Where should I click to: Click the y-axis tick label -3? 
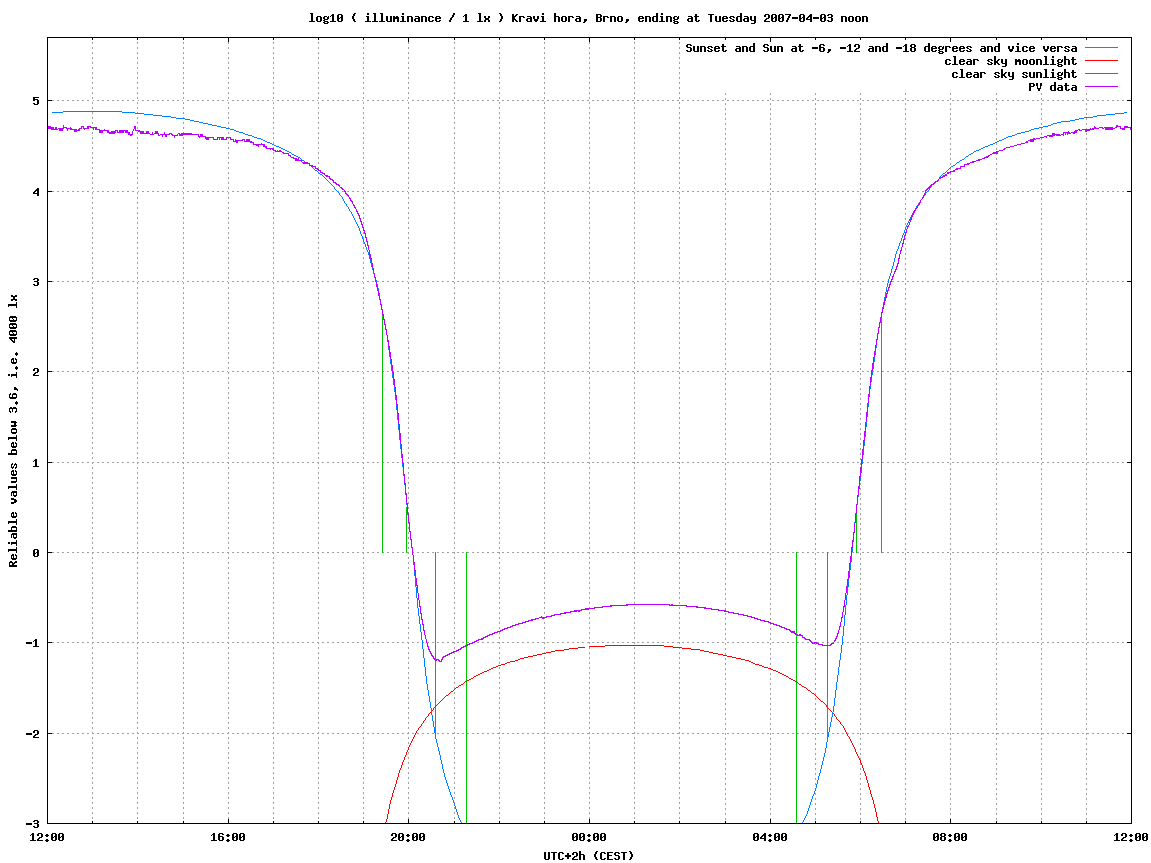coord(32,823)
